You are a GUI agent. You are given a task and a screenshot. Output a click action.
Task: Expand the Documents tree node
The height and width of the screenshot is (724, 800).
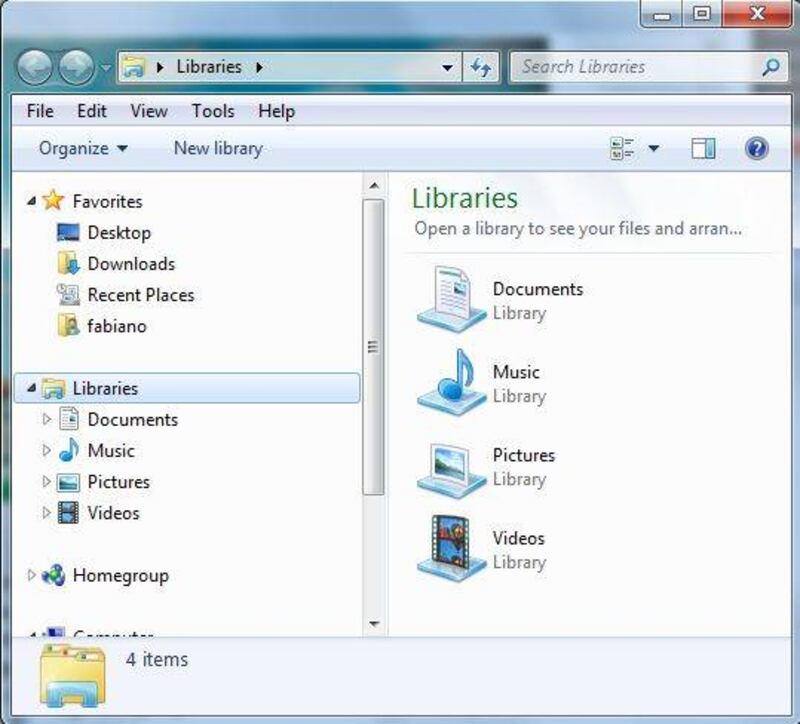pyautogui.click(x=46, y=420)
